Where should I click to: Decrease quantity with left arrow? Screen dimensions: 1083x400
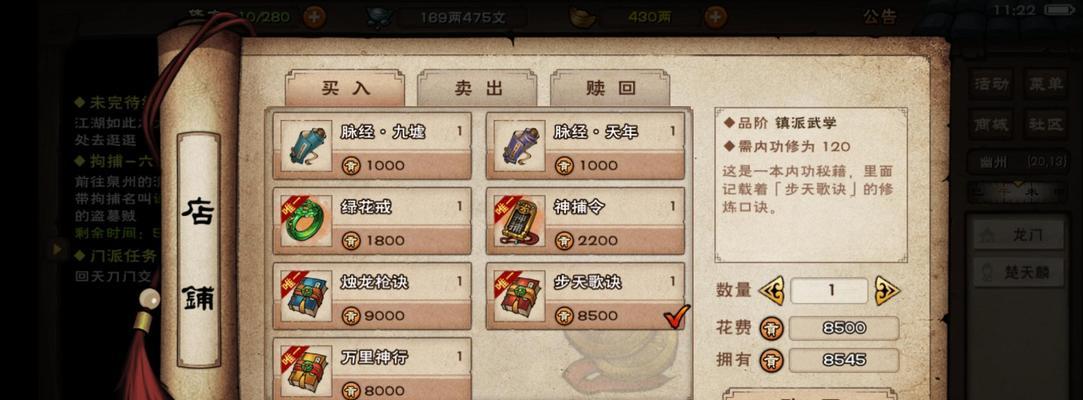click(771, 290)
